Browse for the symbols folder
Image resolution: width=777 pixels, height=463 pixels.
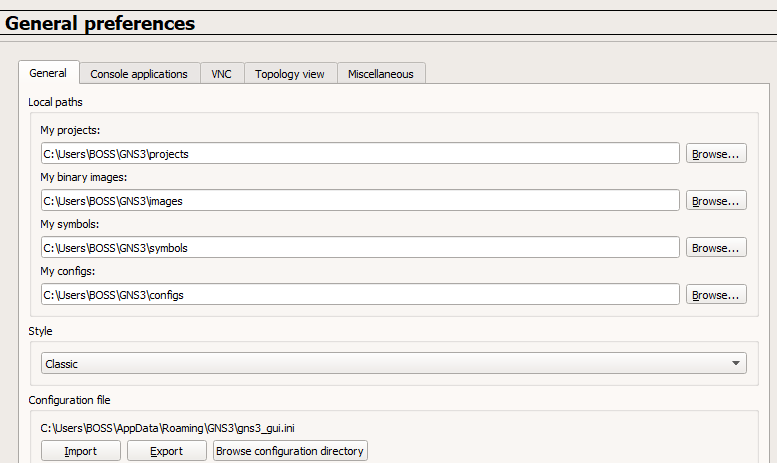coord(716,248)
